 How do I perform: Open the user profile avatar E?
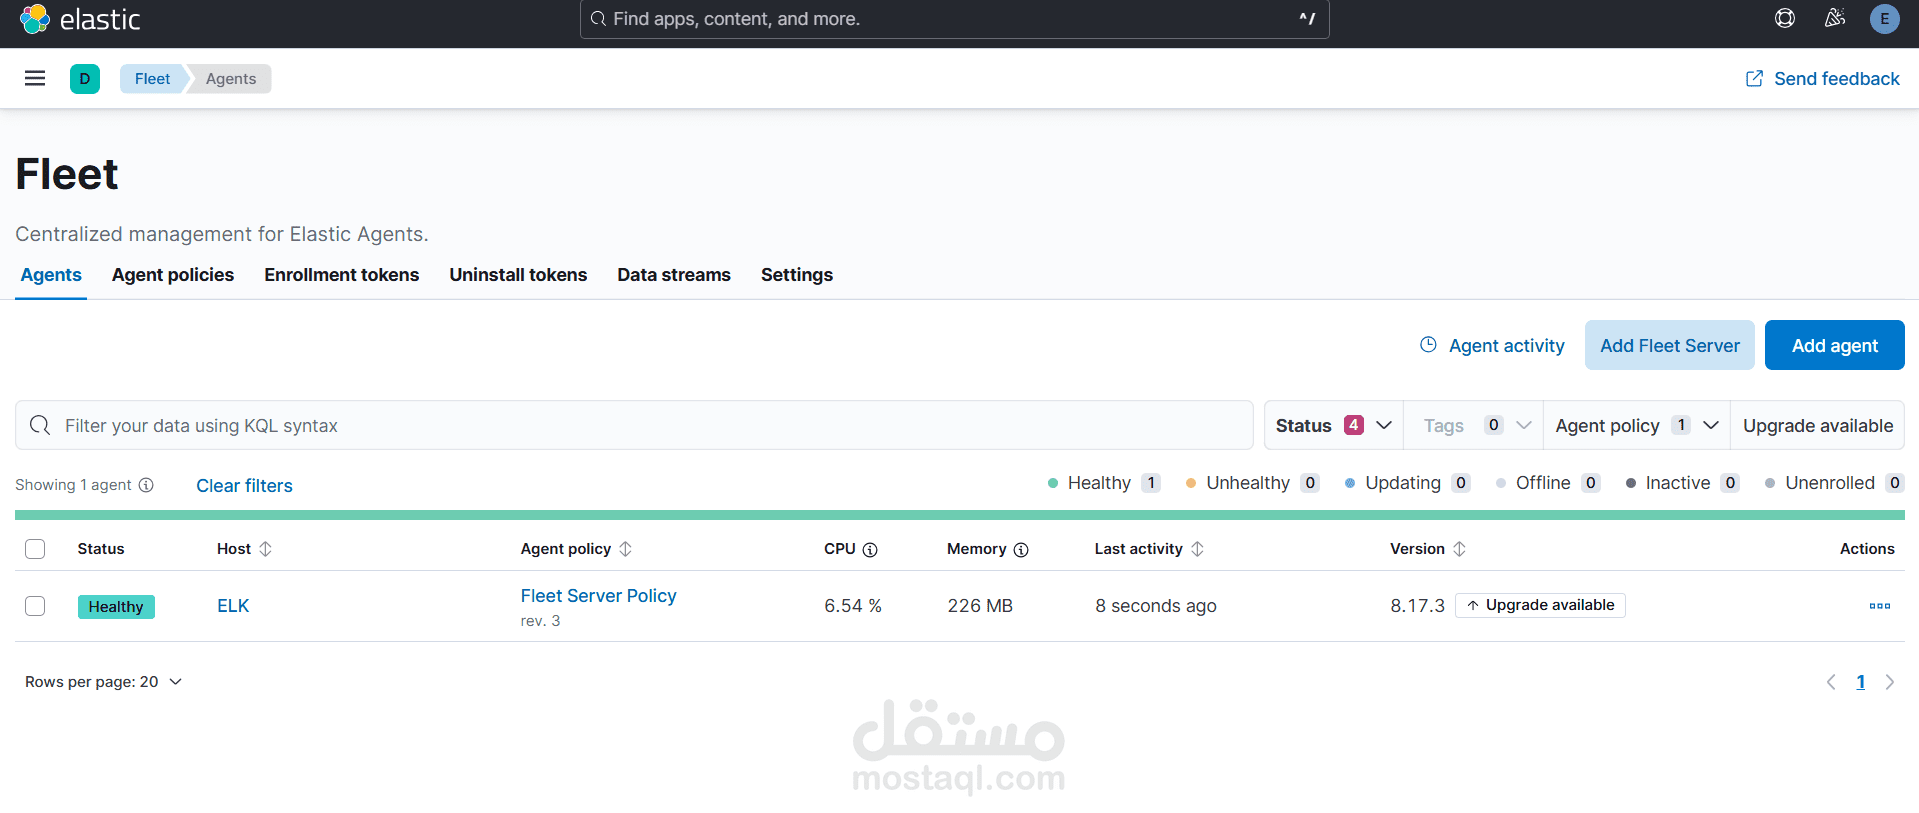[1885, 18]
